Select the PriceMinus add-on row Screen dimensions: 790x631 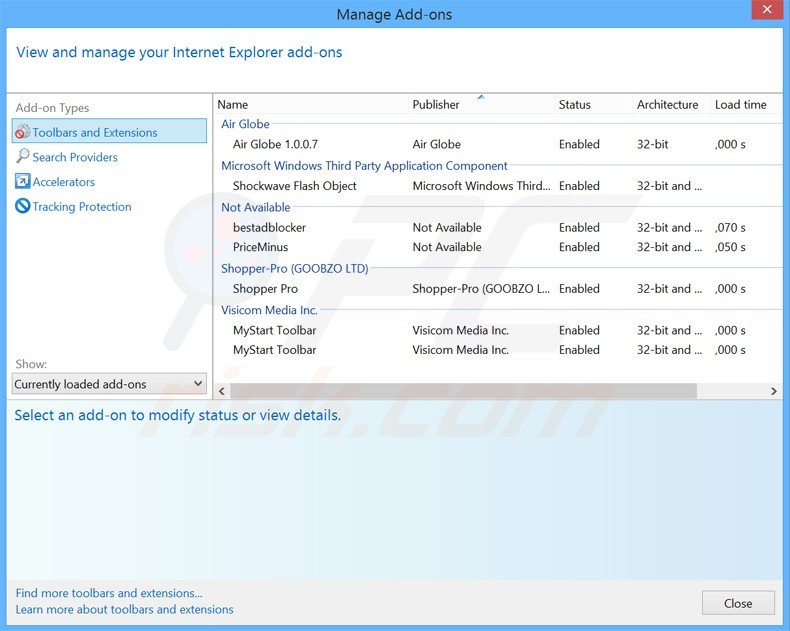coord(260,247)
